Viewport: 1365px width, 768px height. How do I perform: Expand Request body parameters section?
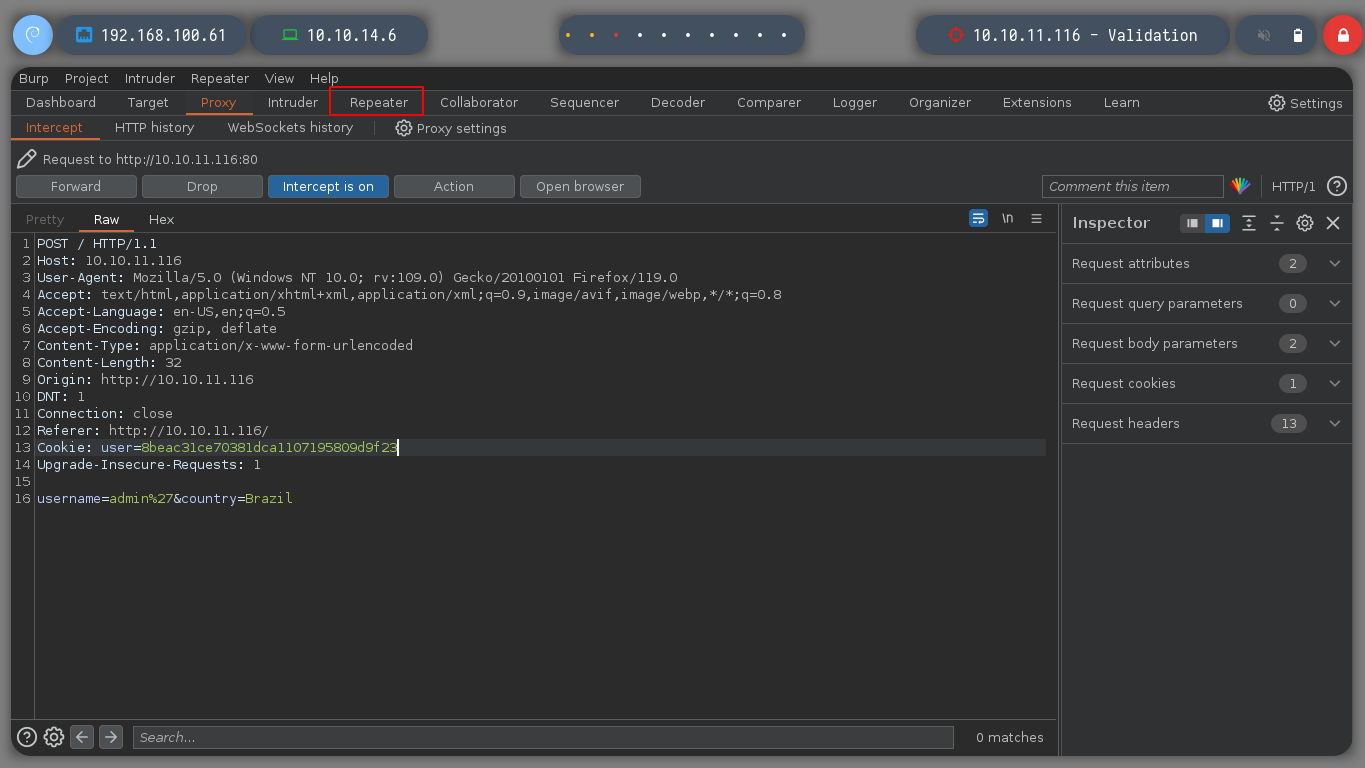click(1206, 344)
